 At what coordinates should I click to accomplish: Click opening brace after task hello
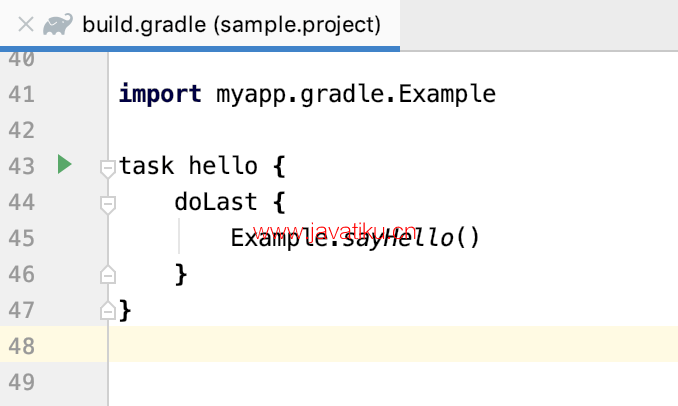279,166
